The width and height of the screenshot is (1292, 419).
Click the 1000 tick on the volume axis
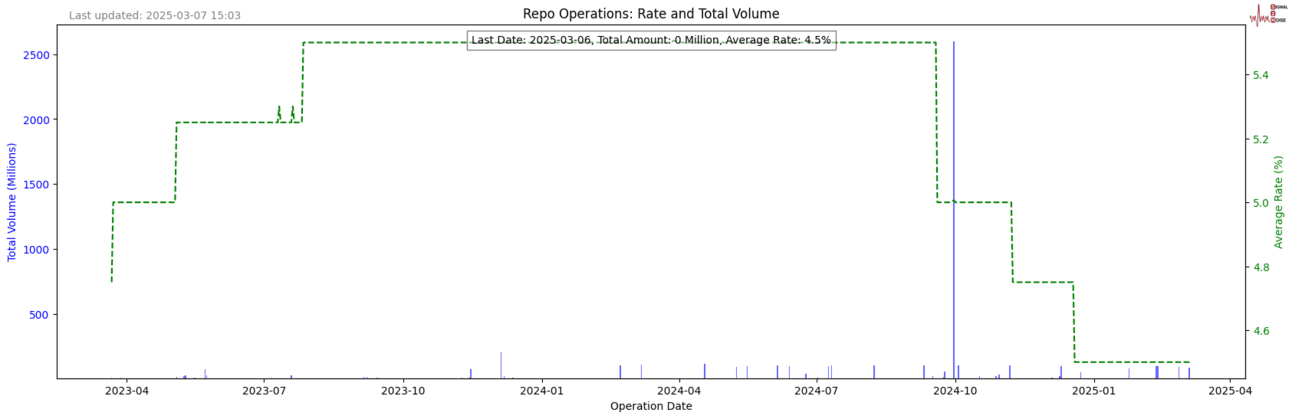[x=36, y=250]
